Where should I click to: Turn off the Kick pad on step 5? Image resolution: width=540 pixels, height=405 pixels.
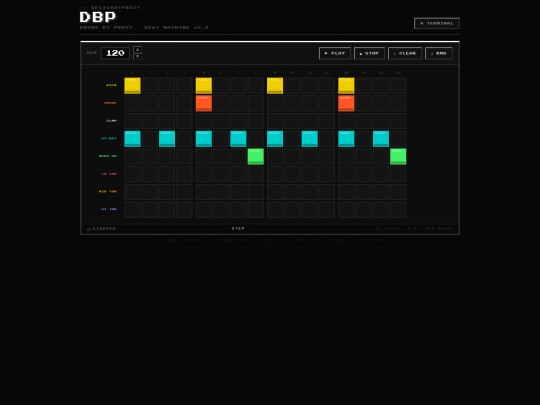[x=204, y=86]
